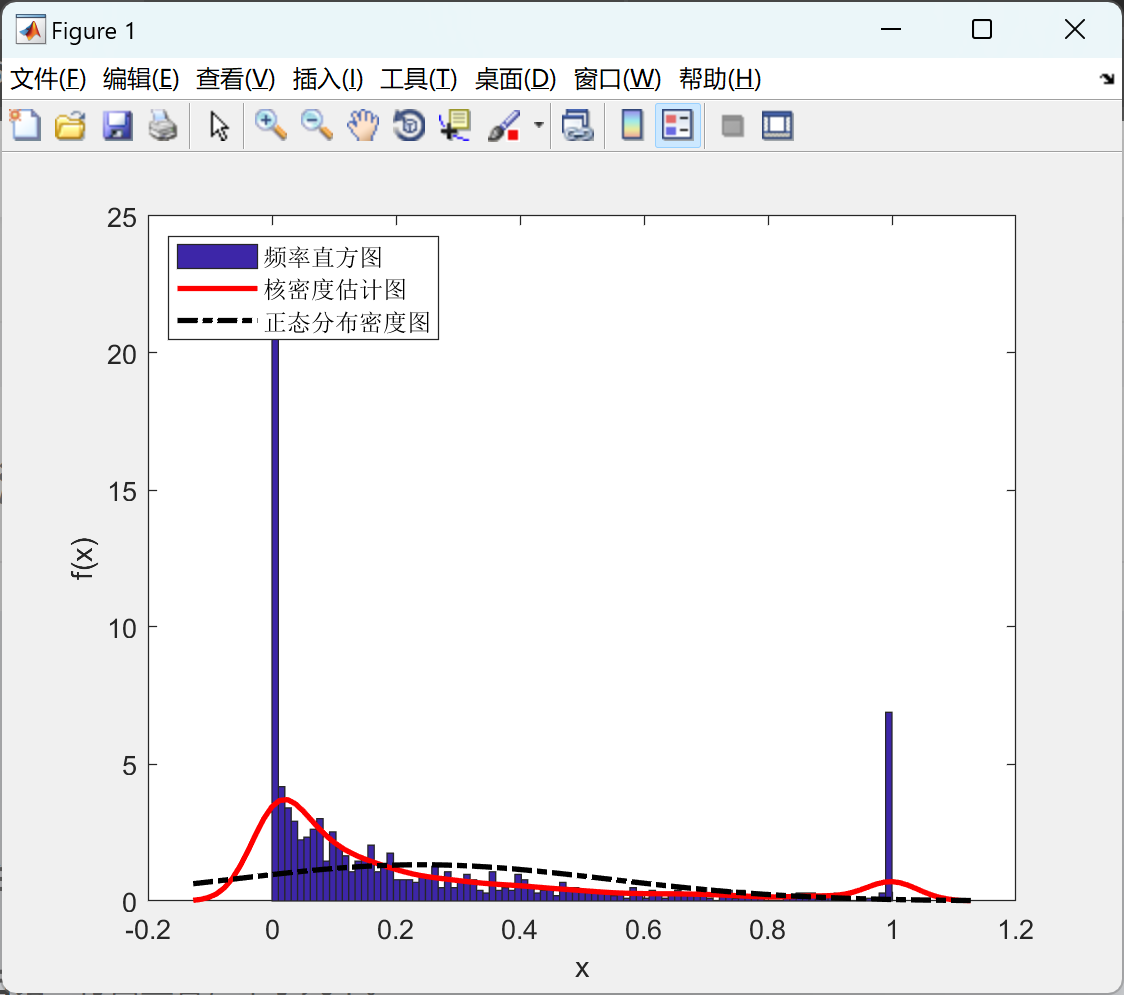Open the 工具(T) menu
The height and width of the screenshot is (995, 1124).
coord(419,79)
